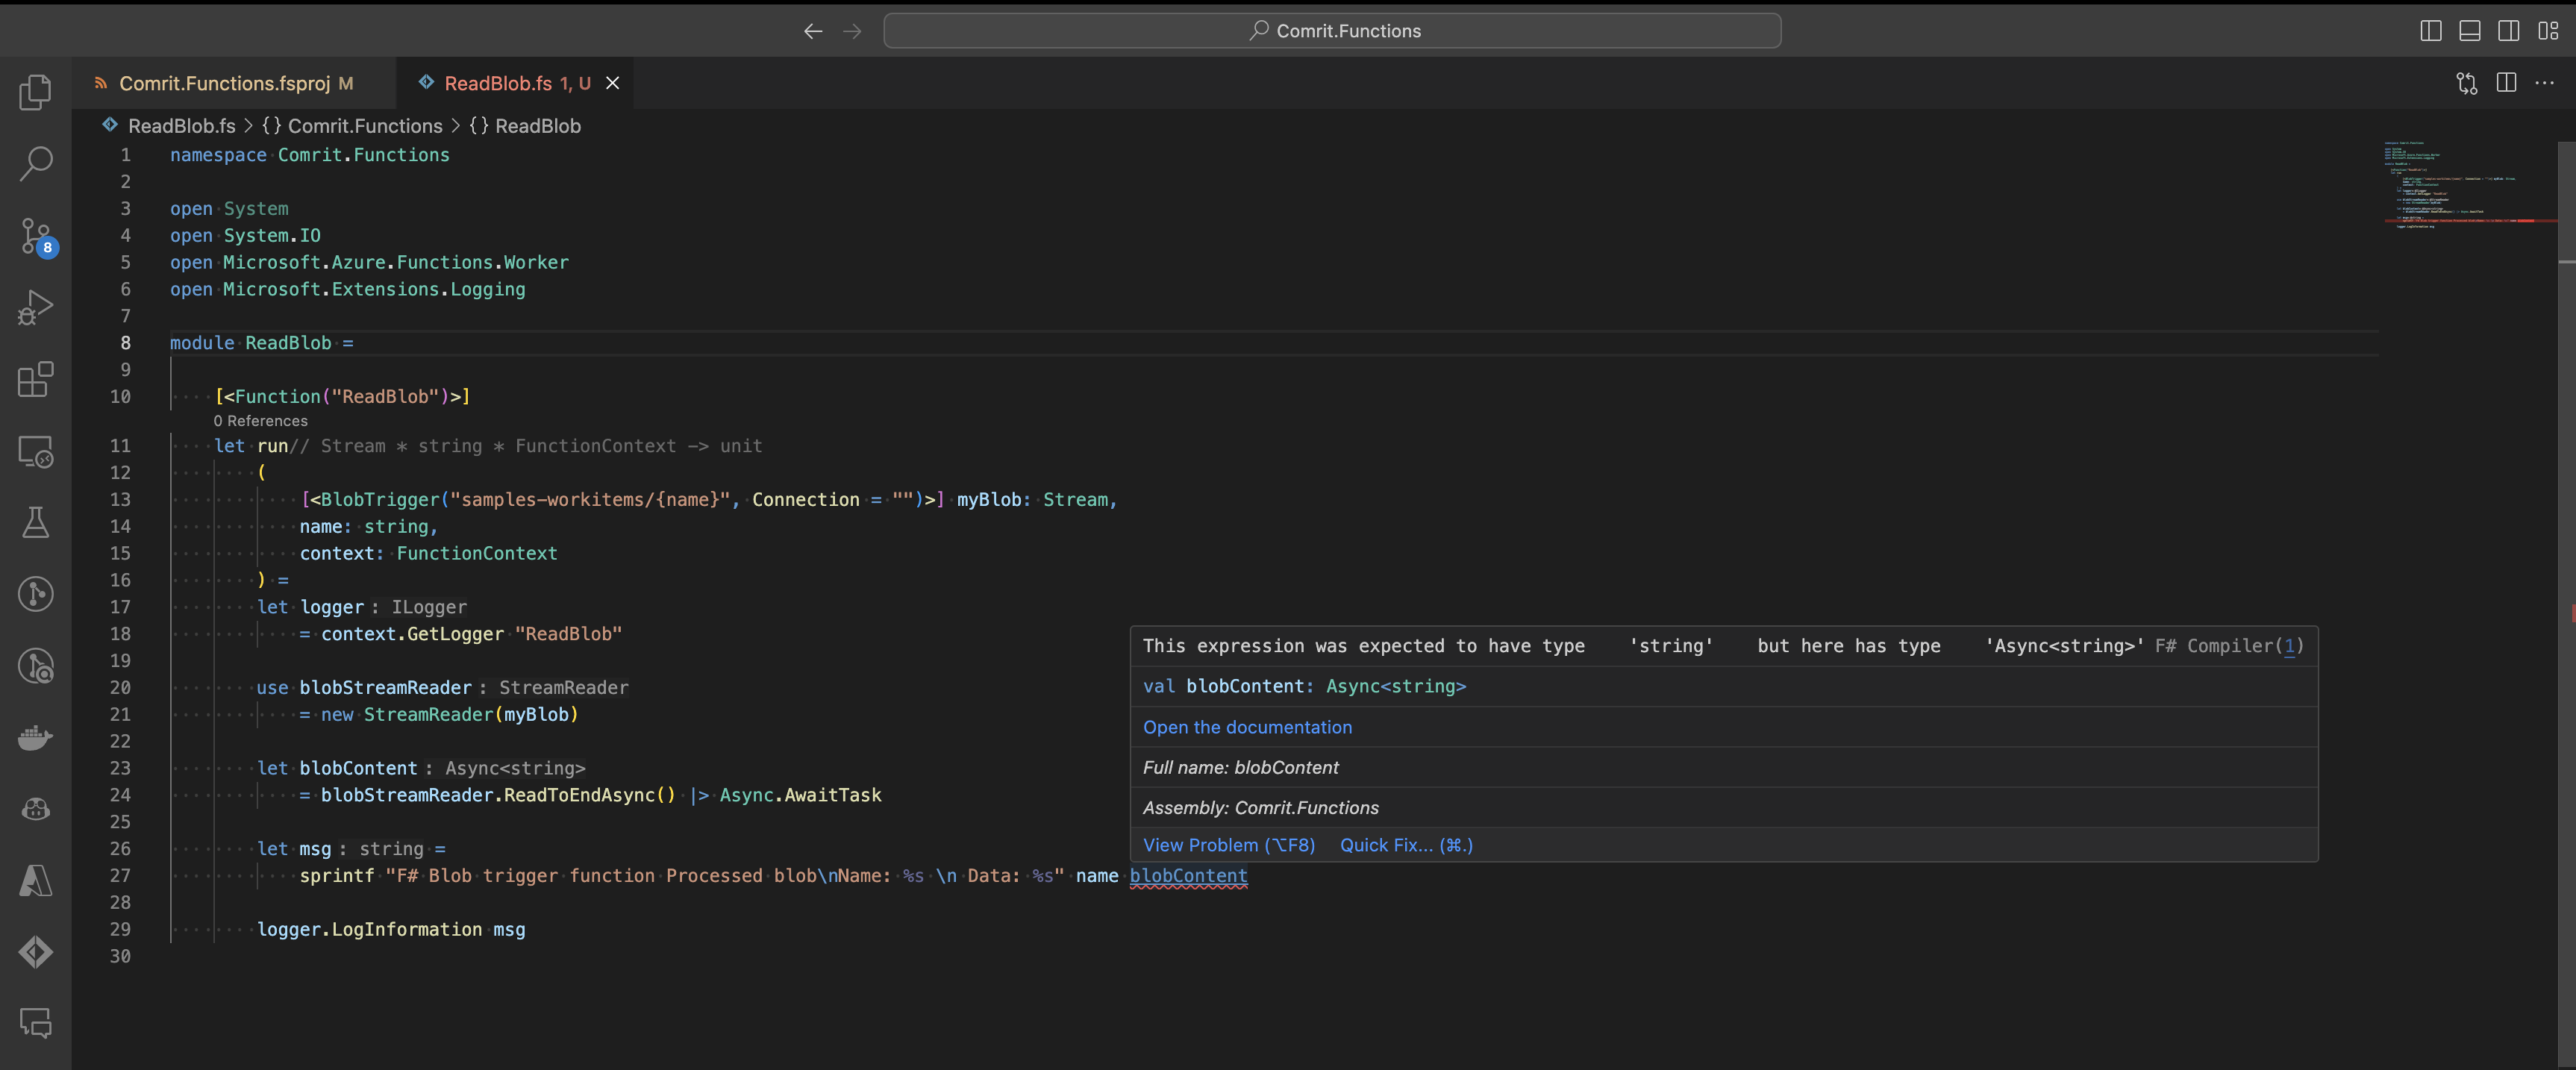Click 'logger.LogInformation msg' on line 29
Image resolution: width=2576 pixels, height=1070 pixels.
click(x=391, y=930)
